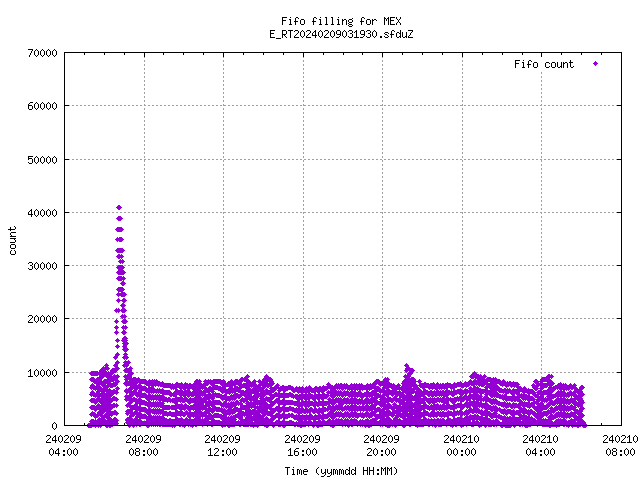This screenshot has width=640, height=480.
Task: Click the x-axis tick label 240210 00:00
Action: (x=462, y=446)
